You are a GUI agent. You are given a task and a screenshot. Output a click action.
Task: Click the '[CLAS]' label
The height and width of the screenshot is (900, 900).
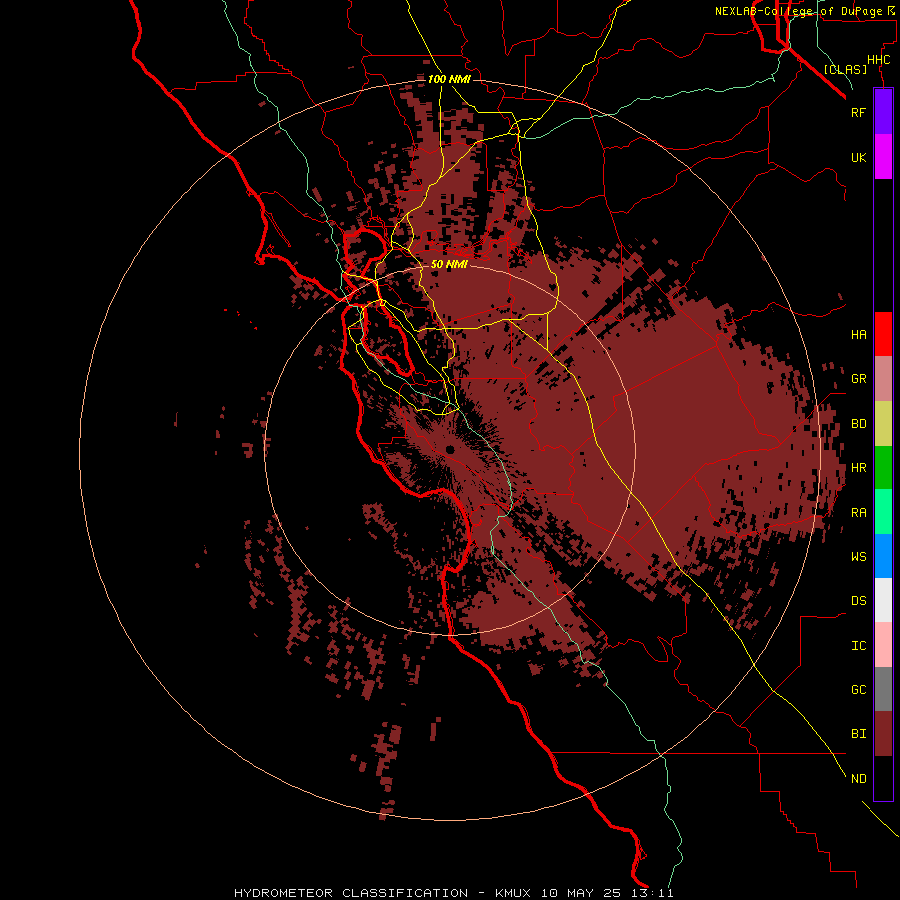pos(845,69)
